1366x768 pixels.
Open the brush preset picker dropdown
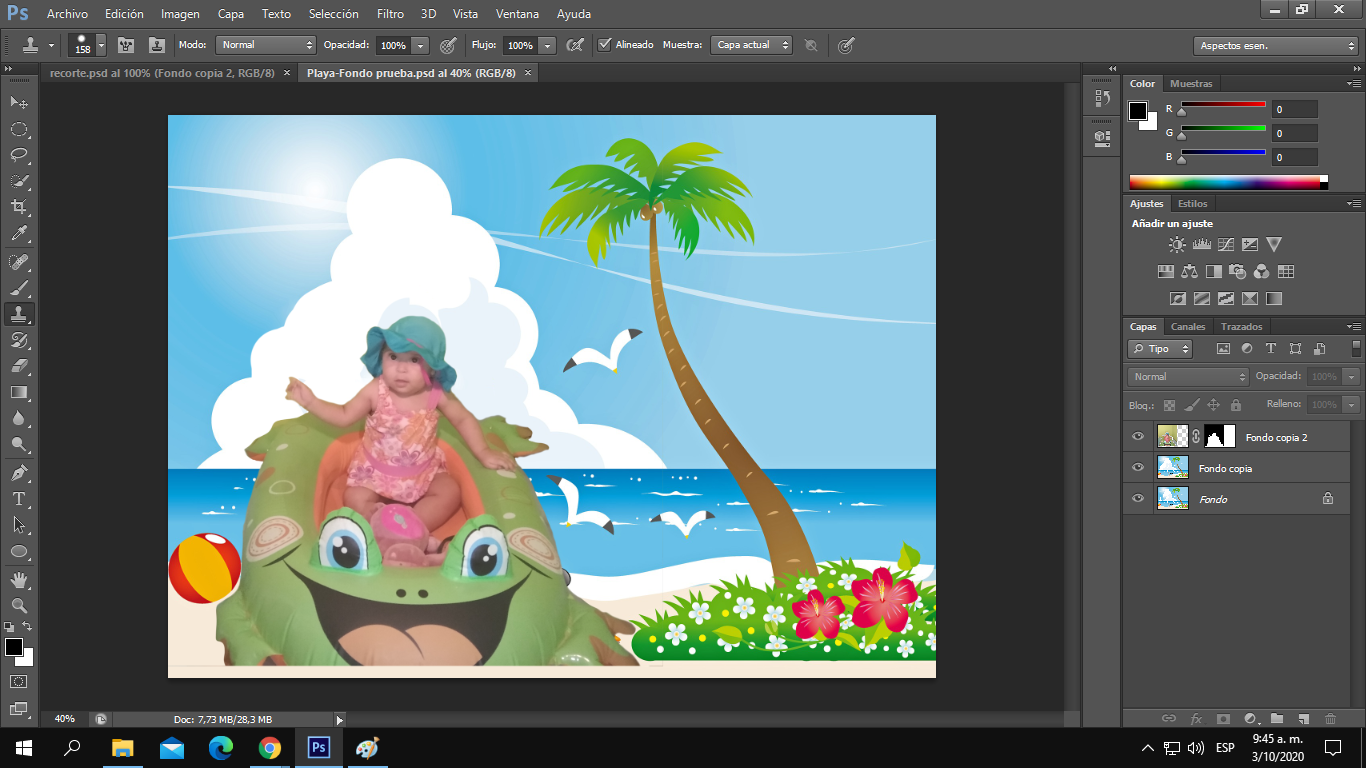tap(101, 45)
